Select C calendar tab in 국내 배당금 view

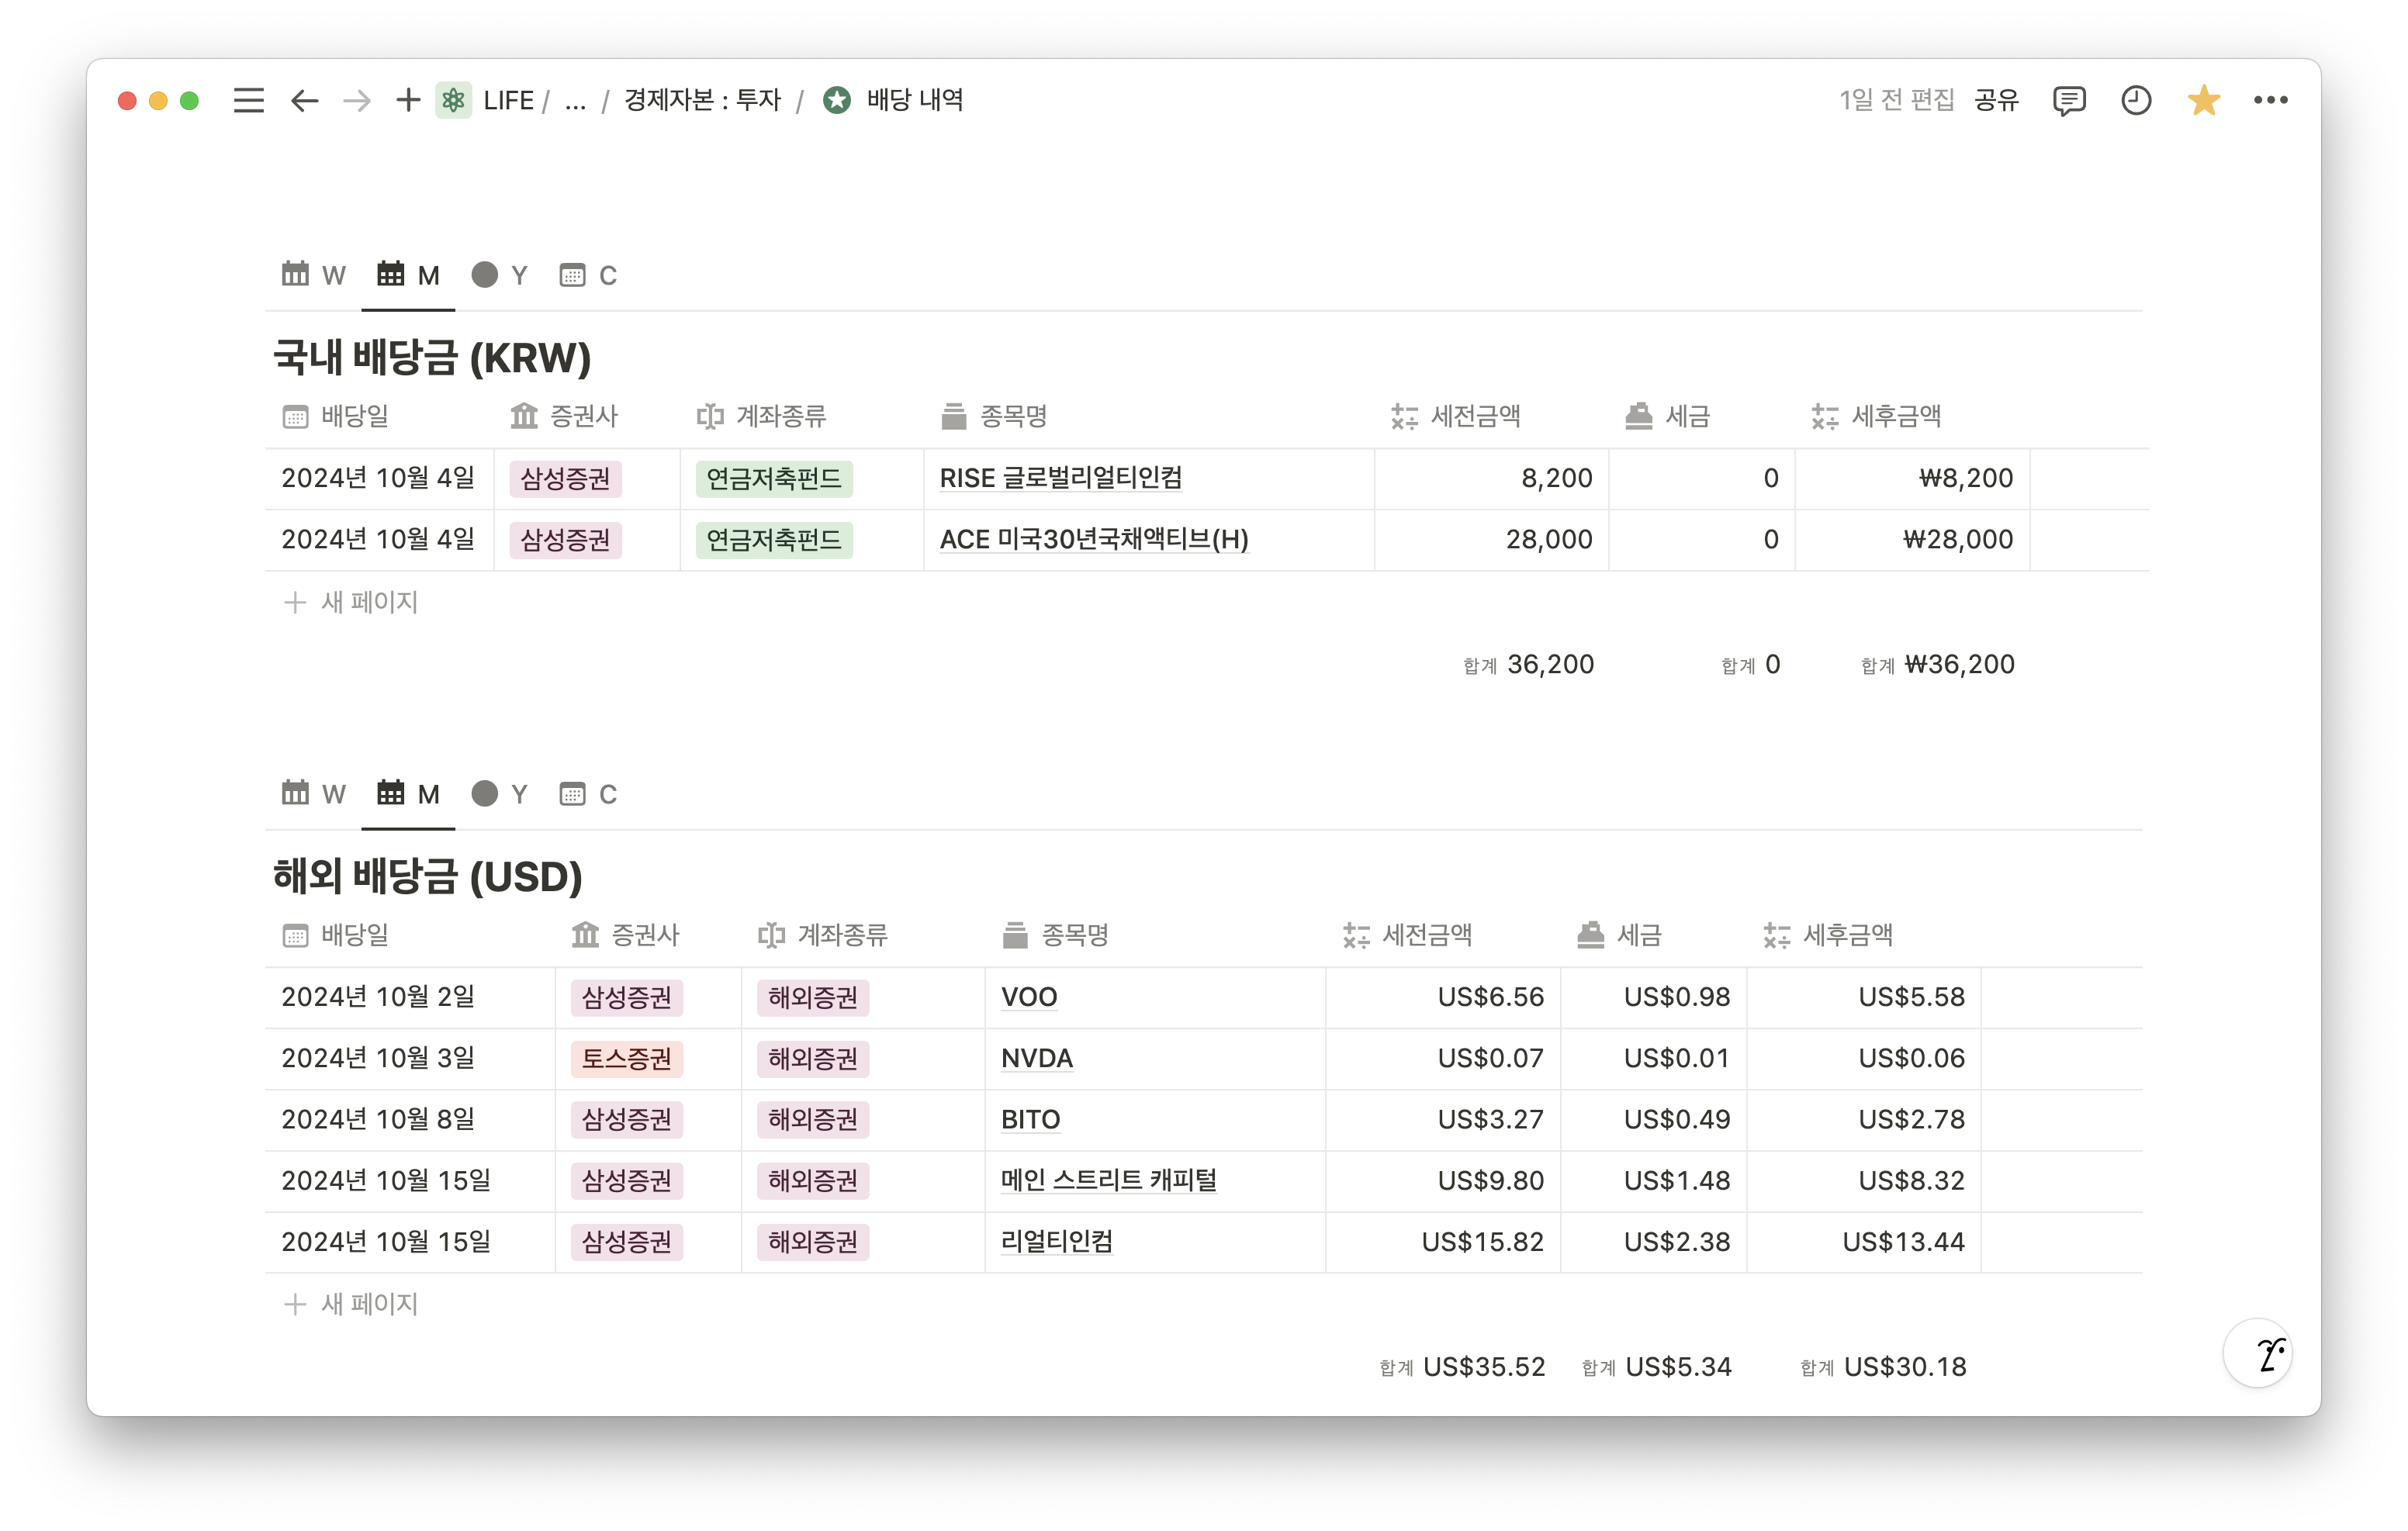tap(589, 275)
